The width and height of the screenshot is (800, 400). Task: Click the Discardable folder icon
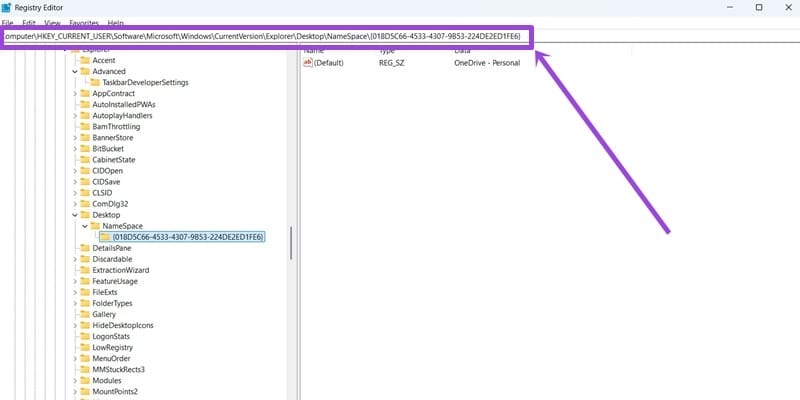(x=85, y=259)
